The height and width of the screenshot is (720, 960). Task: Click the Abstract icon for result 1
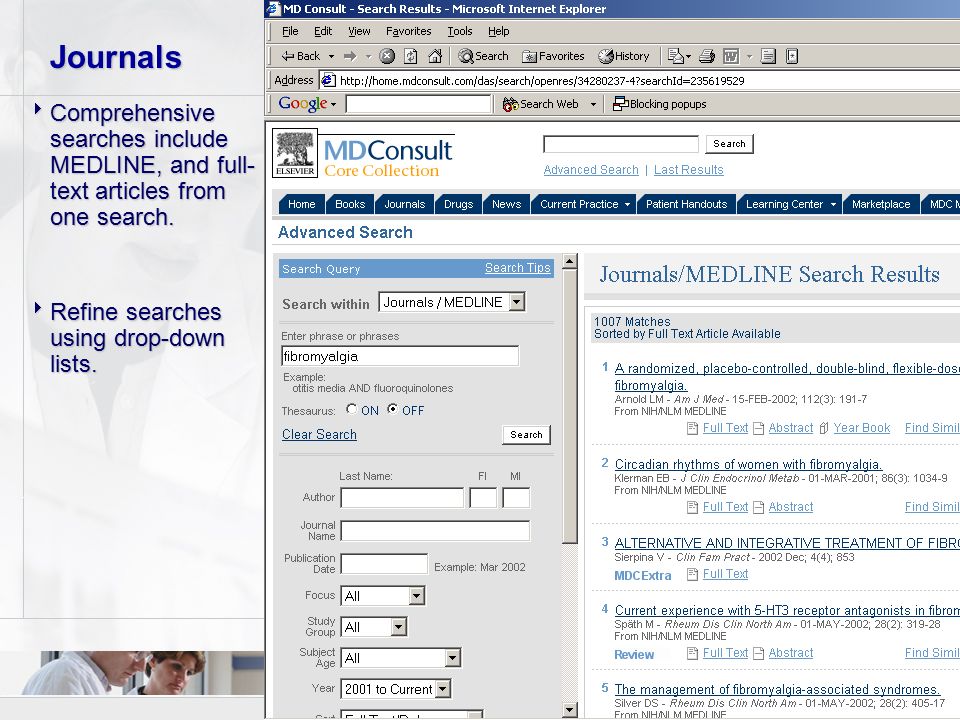[759, 429]
